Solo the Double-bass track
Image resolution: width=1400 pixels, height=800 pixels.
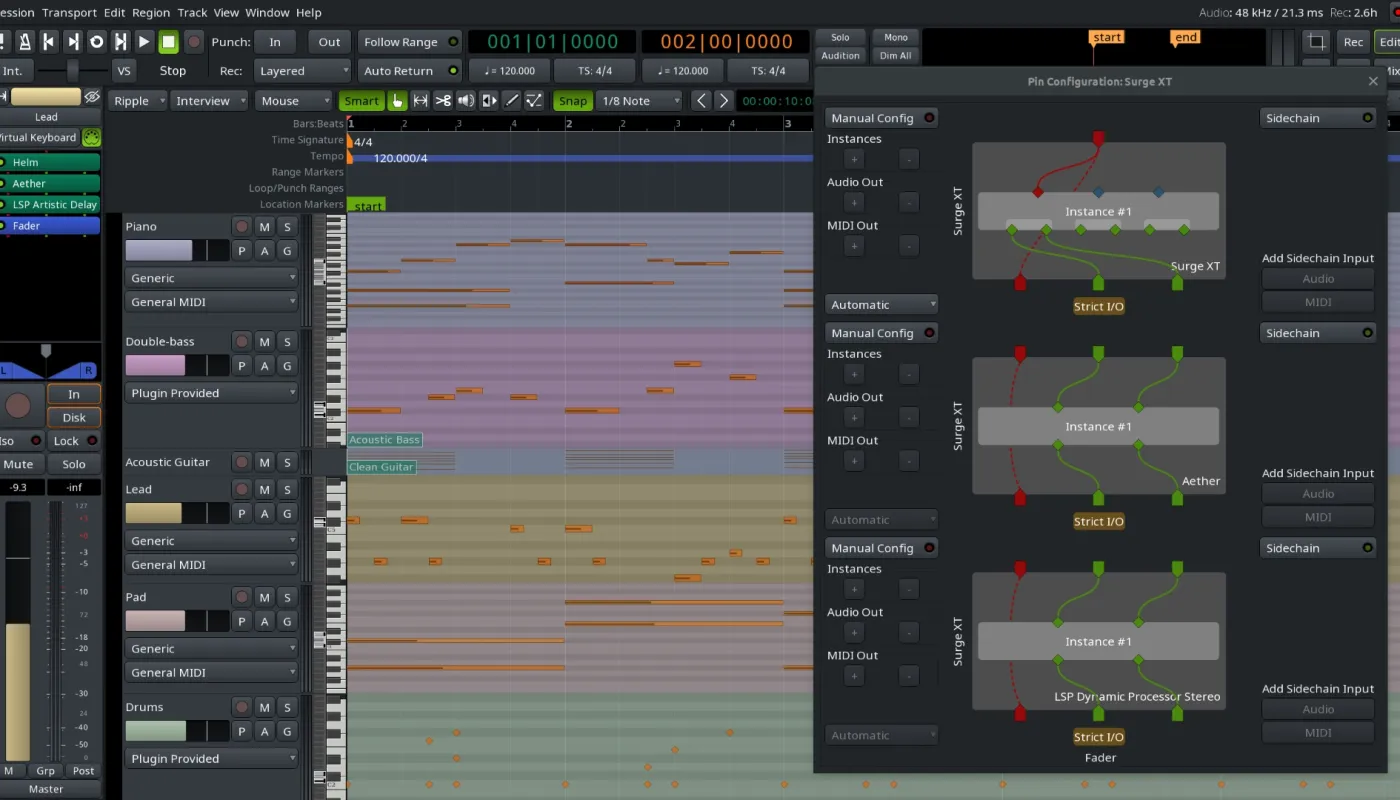(x=287, y=342)
